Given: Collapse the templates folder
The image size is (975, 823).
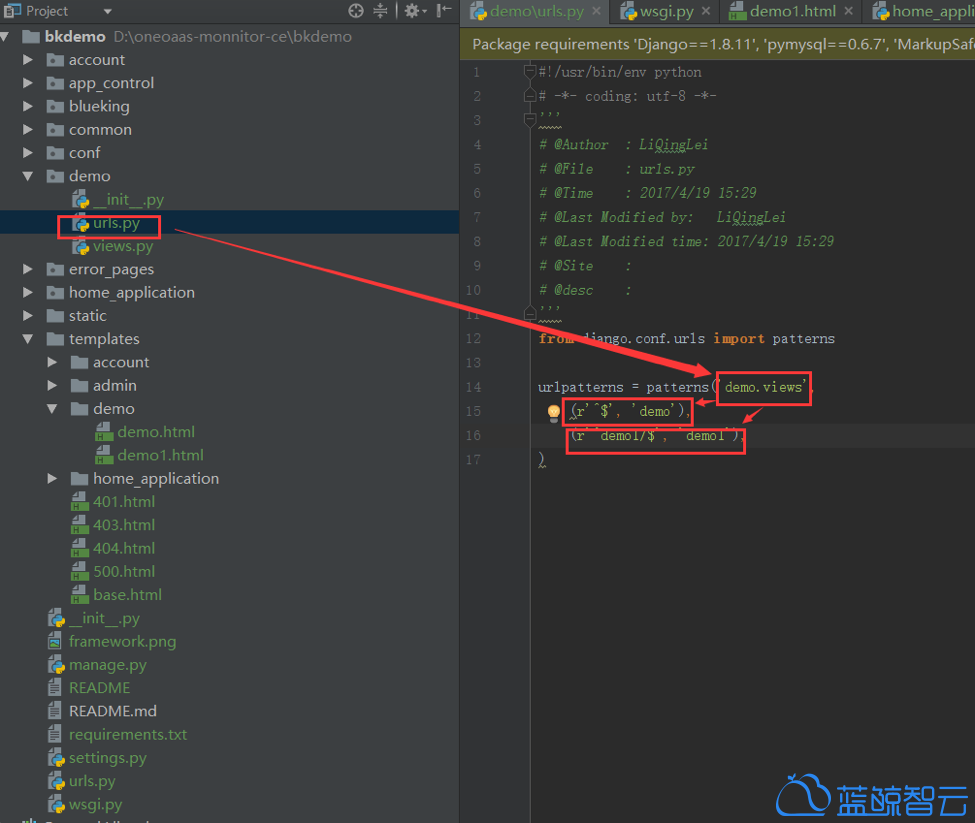Looking at the screenshot, I should [x=27, y=339].
